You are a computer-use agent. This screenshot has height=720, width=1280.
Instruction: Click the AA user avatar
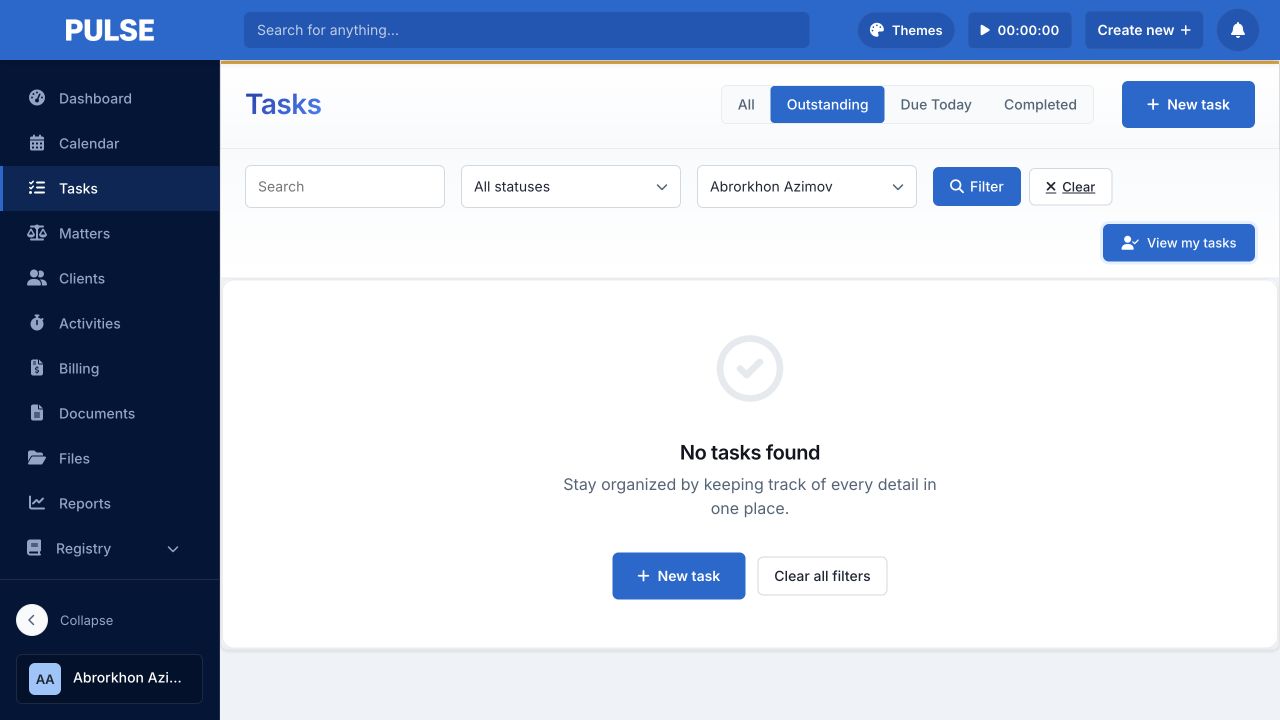coord(45,679)
